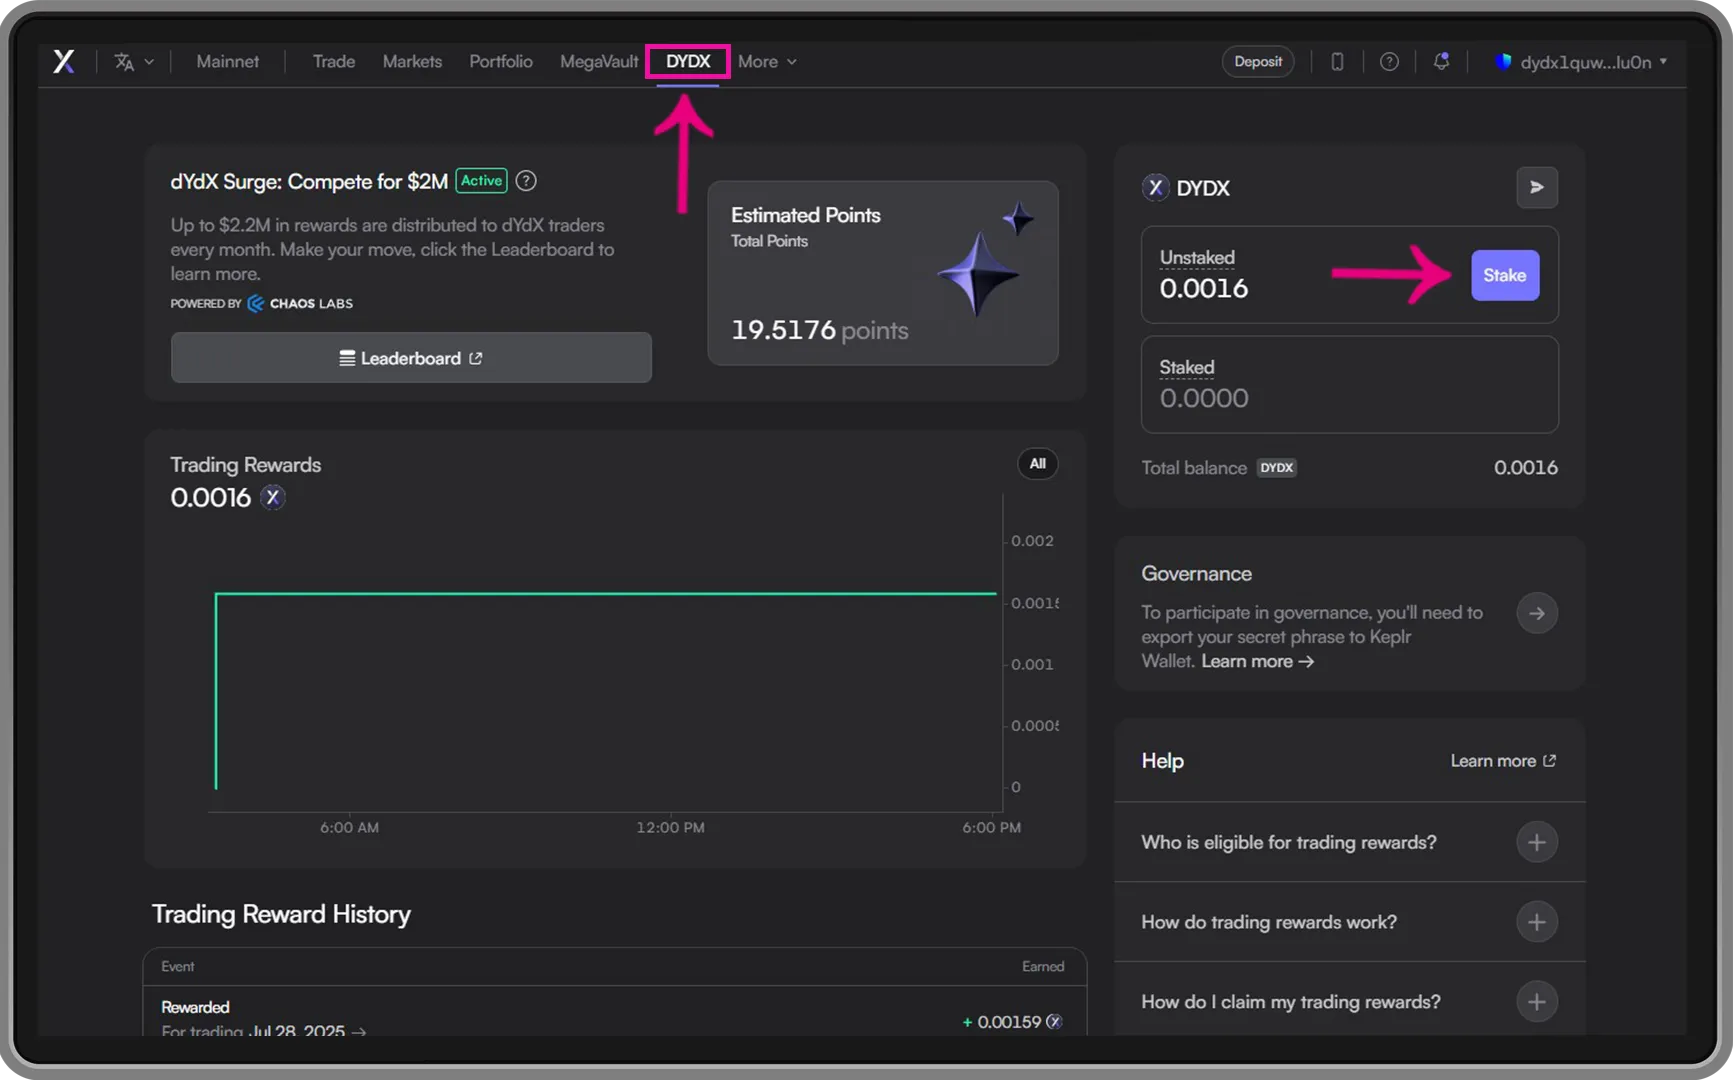Open the MegaVault tab
The height and width of the screenshot is (1080, 1733).
click(x=599, y=61)
